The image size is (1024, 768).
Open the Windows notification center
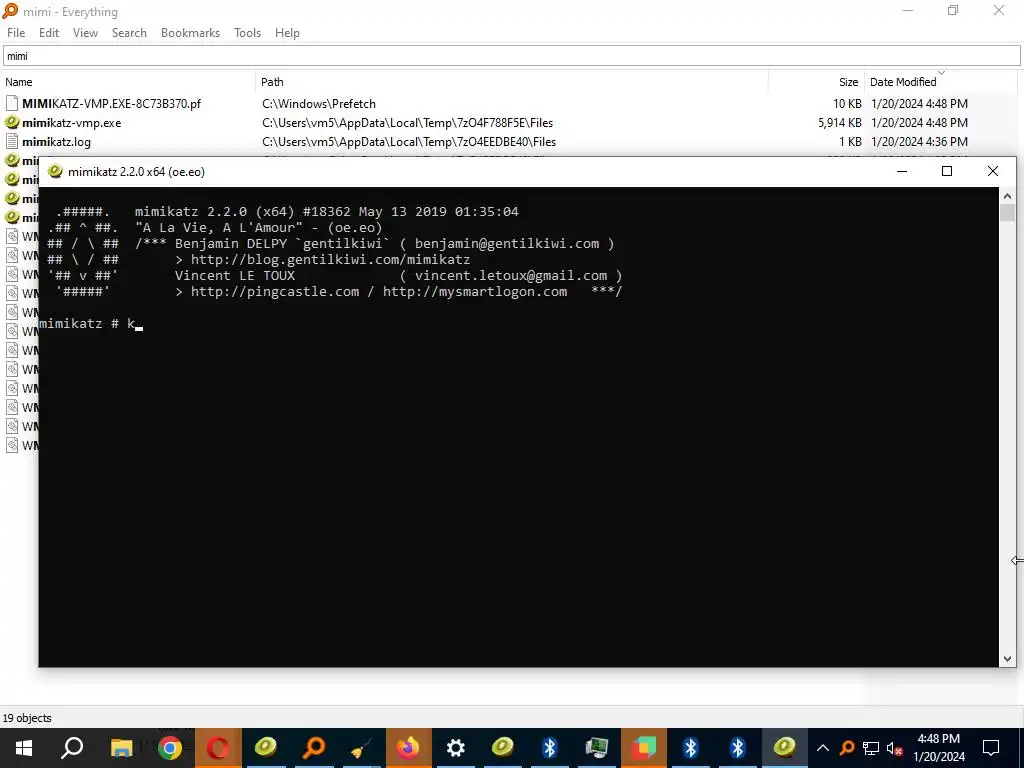point(991,748)
